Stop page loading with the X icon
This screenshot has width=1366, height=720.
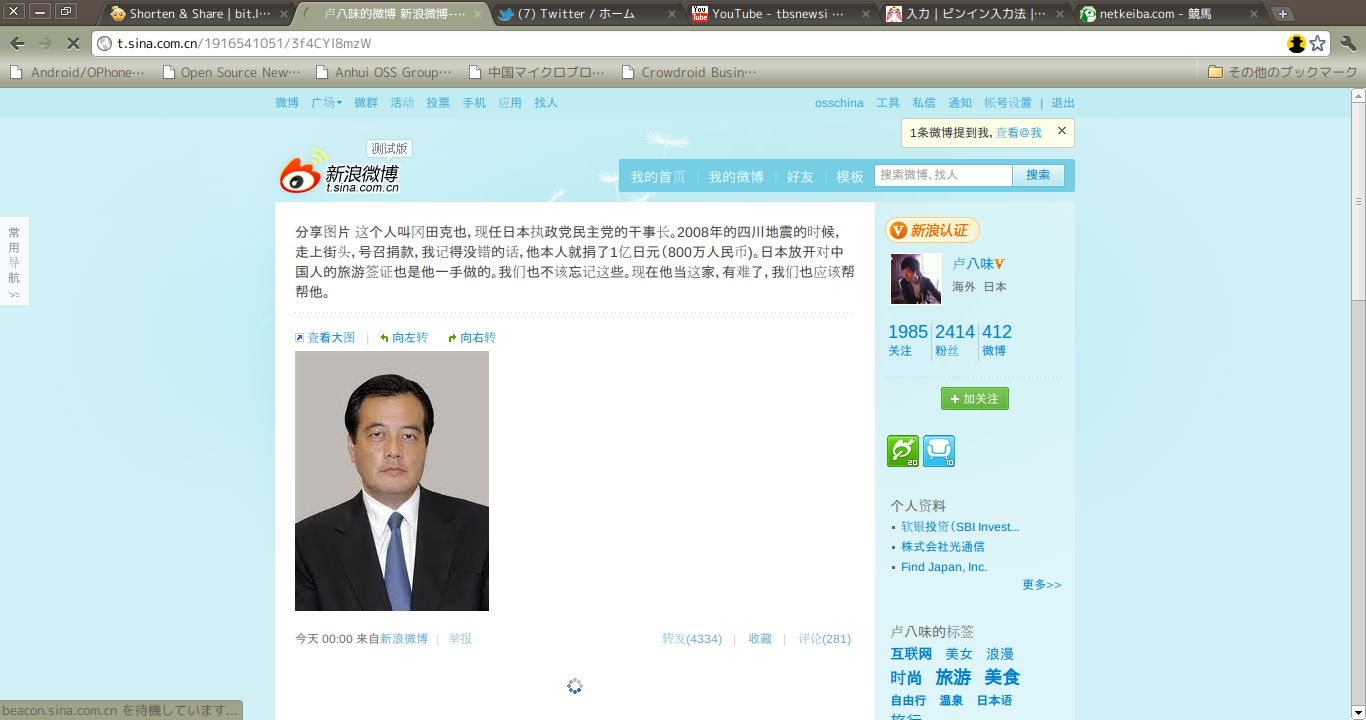click(x=74, y=43)
